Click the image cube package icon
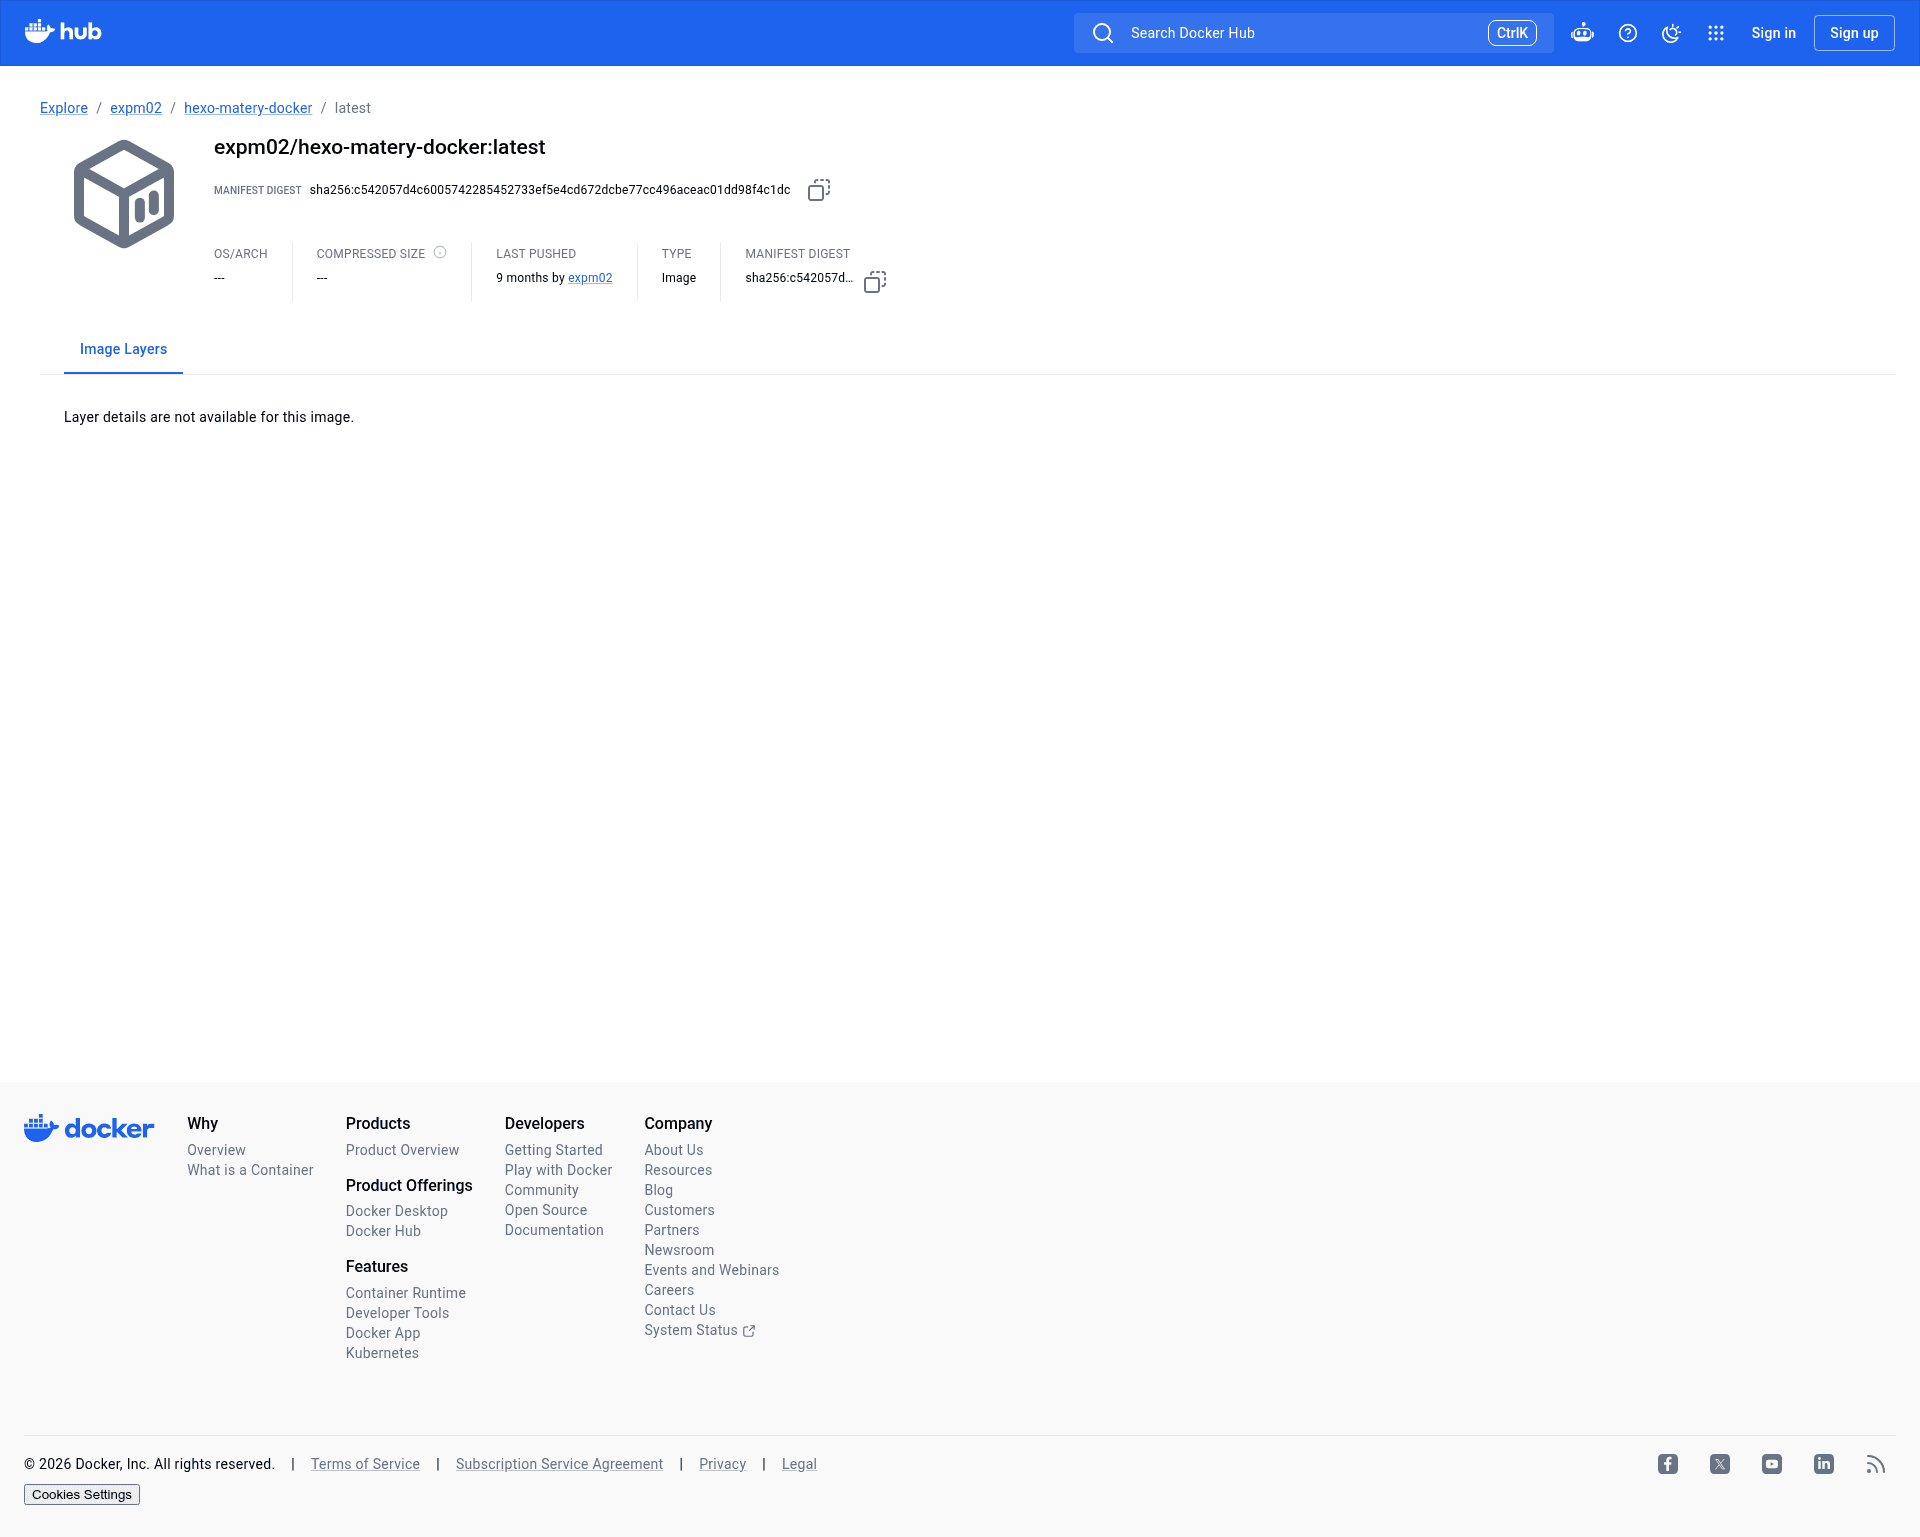The image size is (1920, 1537). tap(124, 194)
